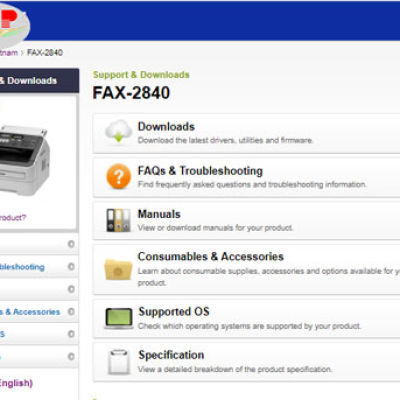400x400 pixels.
Task: Open the Downloads heading link
Action: click(x=166, y=127)
